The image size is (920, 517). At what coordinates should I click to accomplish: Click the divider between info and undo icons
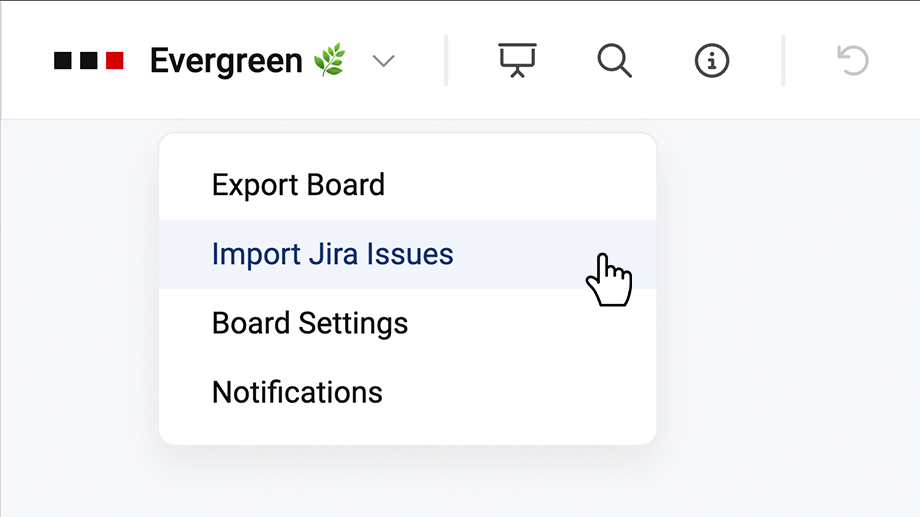(x=783, y=61)
